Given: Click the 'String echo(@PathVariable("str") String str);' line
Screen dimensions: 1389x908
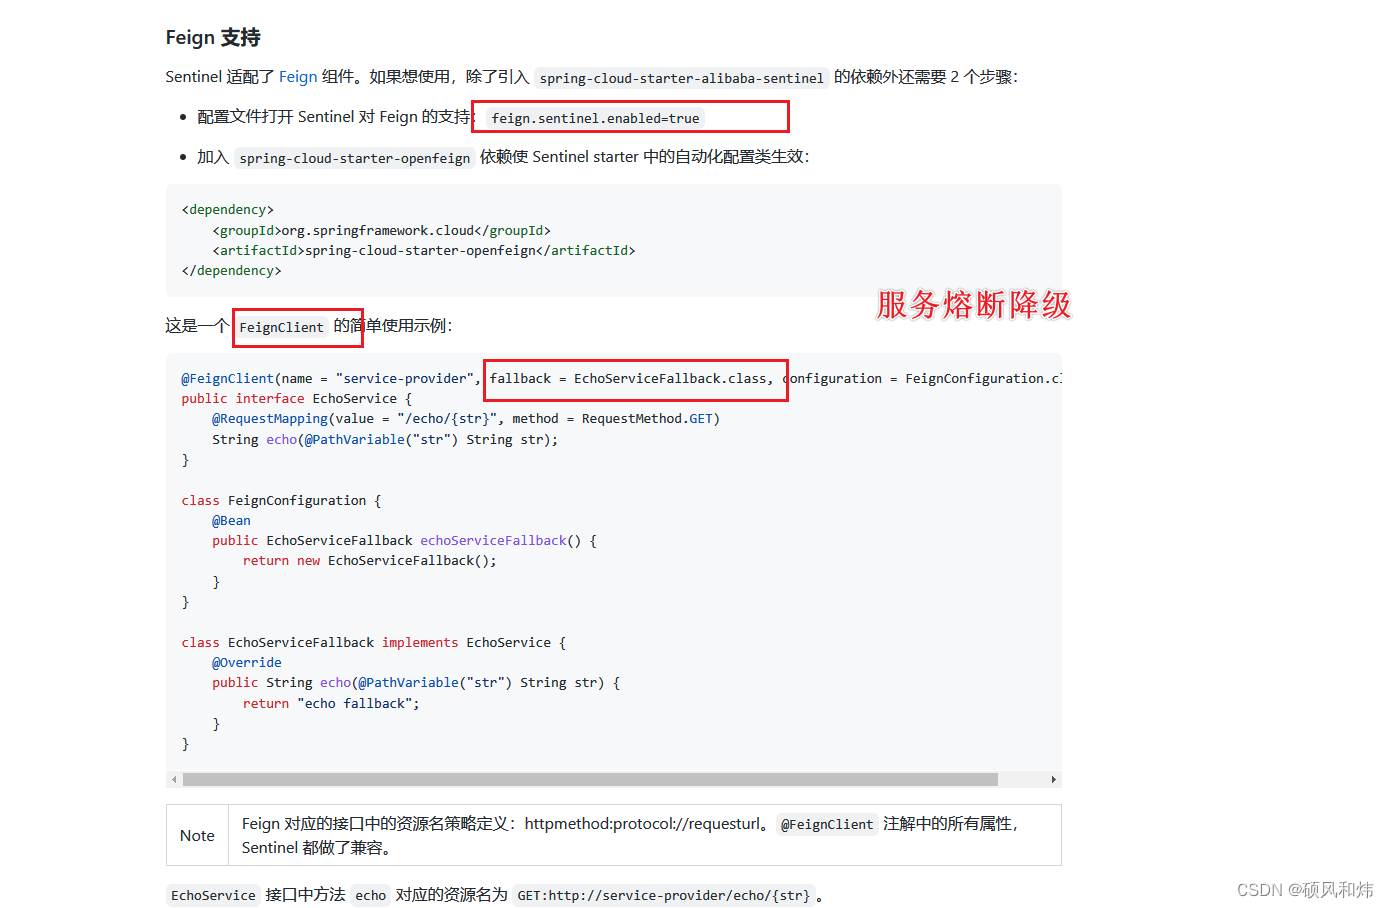Looking at the screenshot, I should tap(385, 439).
